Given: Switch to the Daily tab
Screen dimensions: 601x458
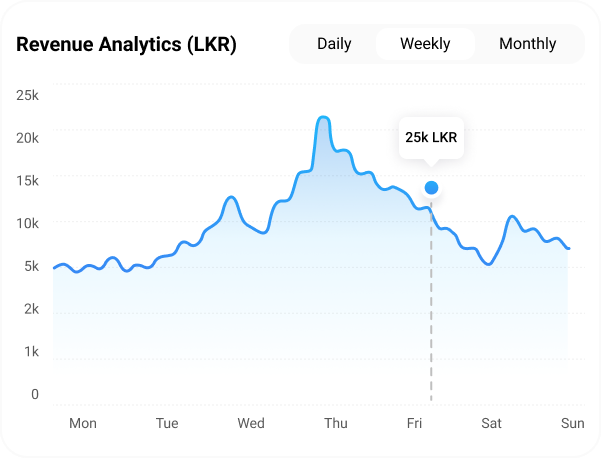Looking at the screenshot, I should (x=334, y=44).
